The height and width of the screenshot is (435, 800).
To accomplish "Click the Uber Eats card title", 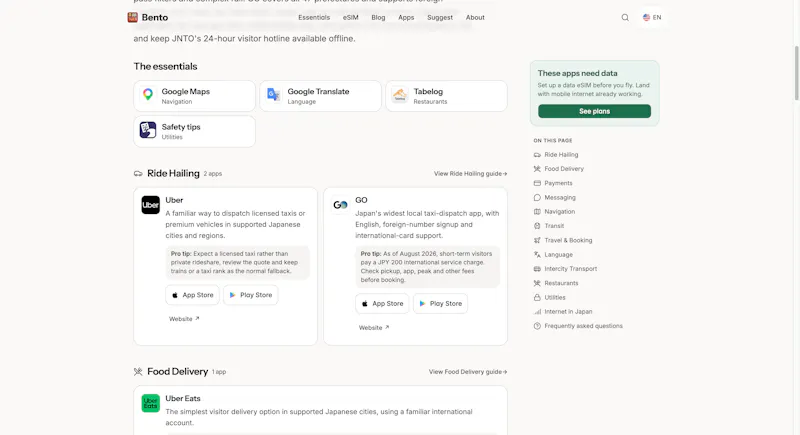I will 183,398.
